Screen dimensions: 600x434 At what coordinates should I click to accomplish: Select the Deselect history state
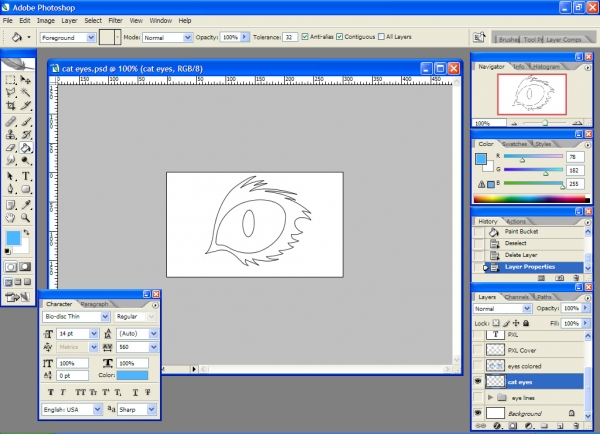pos(515,243)
